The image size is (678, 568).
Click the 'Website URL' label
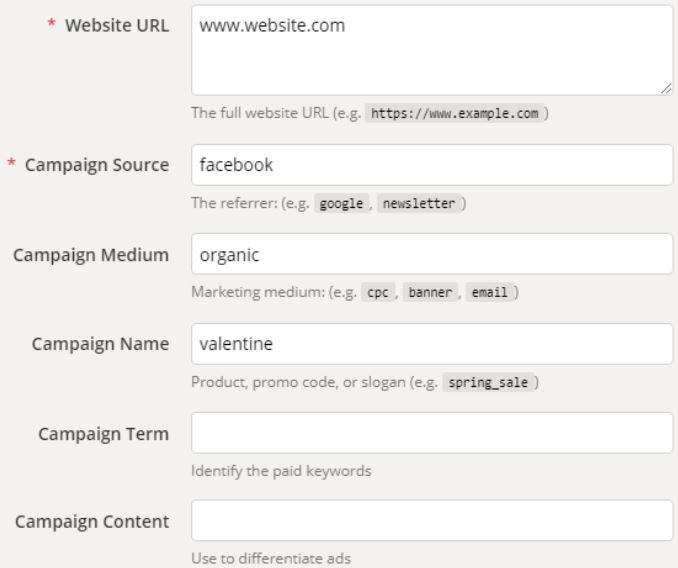click(117, 26)
